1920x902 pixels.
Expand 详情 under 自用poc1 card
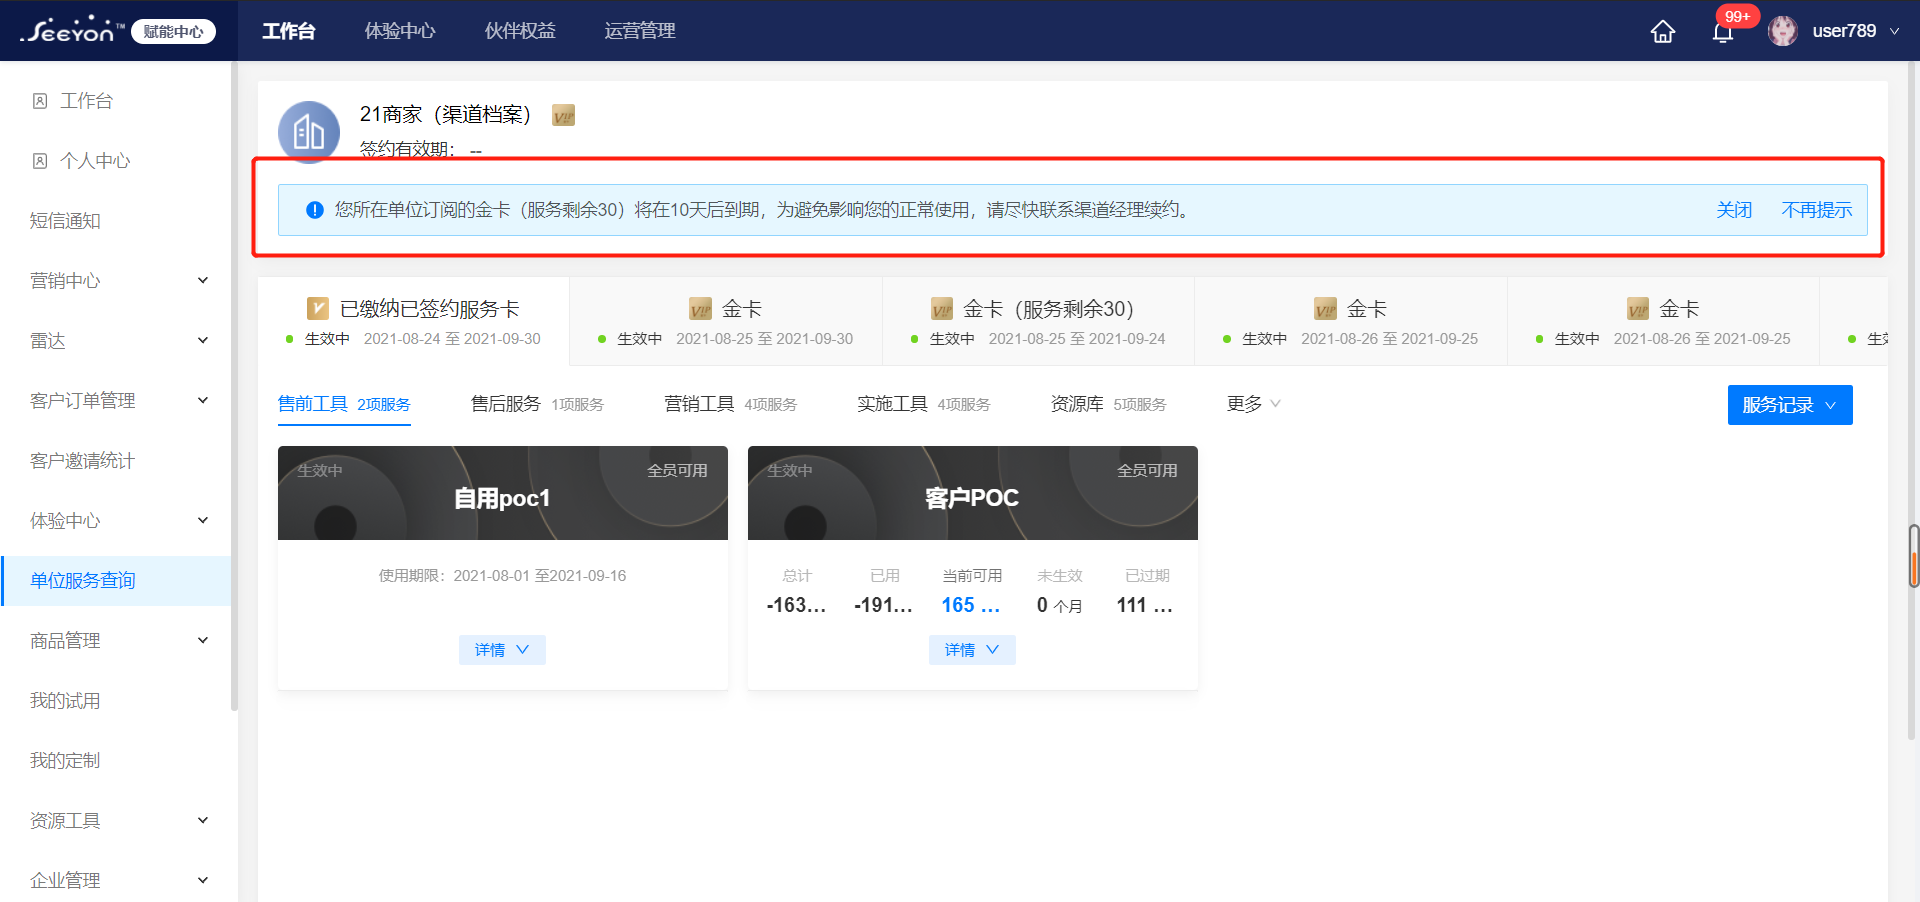(502, 650)
